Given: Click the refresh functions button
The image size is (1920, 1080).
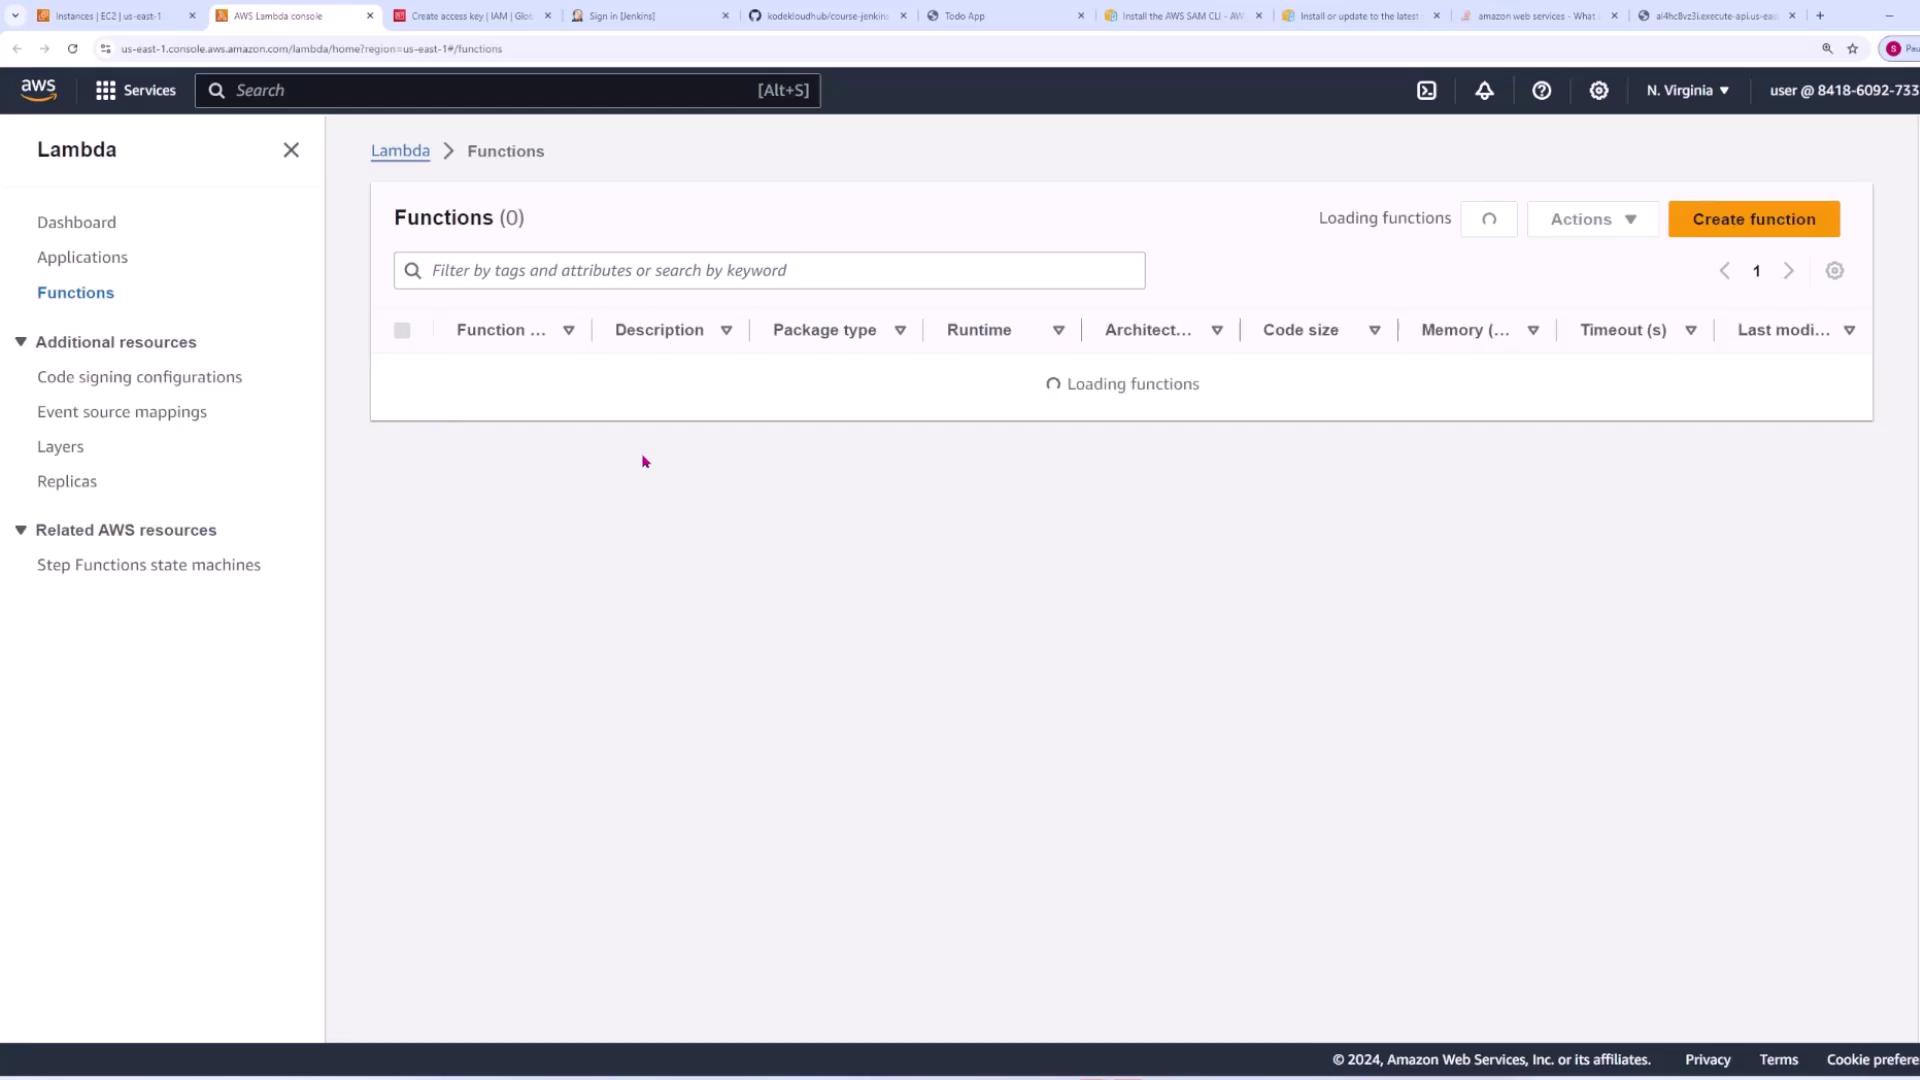Looking at the screenshot, I should click(1488, 219).
